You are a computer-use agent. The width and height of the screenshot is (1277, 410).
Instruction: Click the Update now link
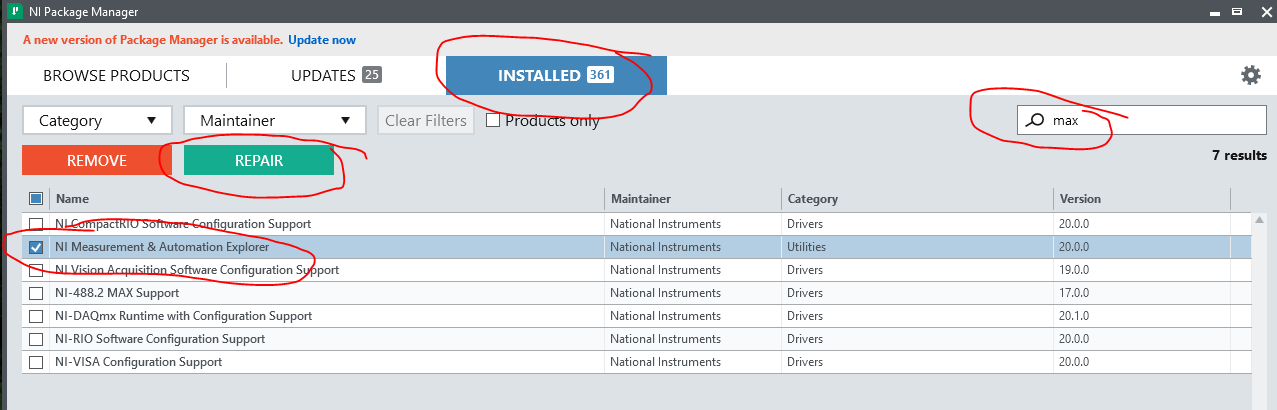[322, 40]
